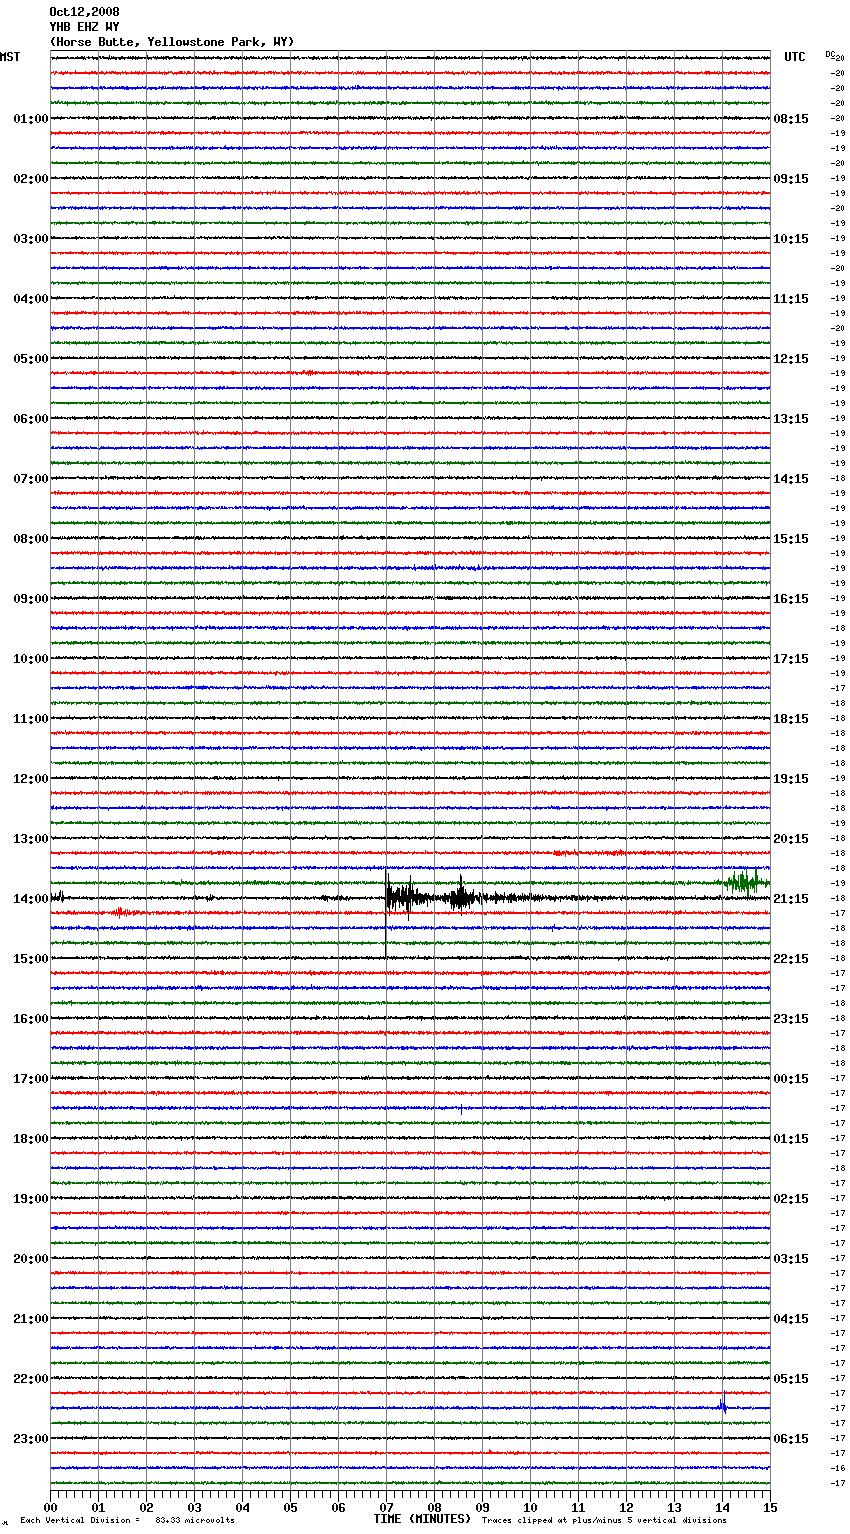Click the 01:00 MST time label
This screenshot has height=1534, width=850.
coord(30,119)
